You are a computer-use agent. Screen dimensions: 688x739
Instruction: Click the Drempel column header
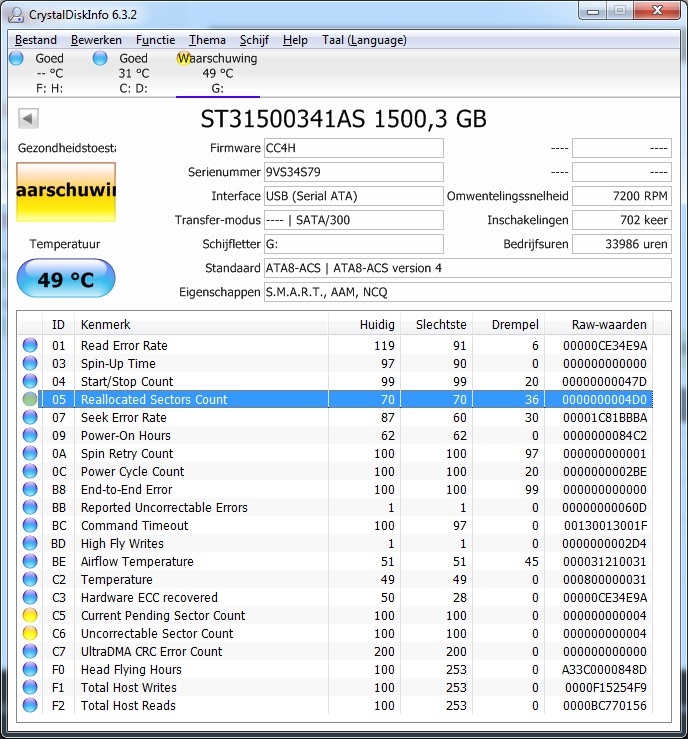pos(509,324)
